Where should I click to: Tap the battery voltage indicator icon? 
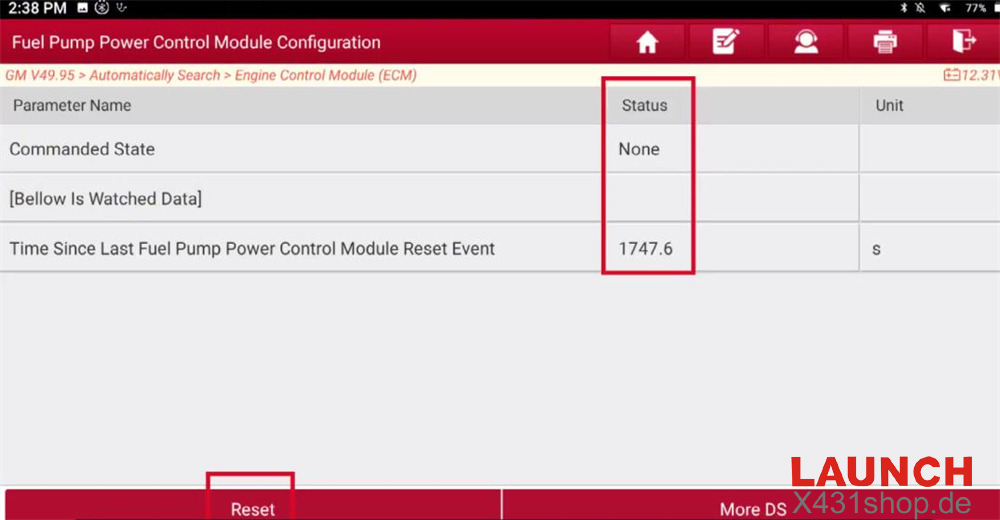pyautogui.click(x=951, y=75)
